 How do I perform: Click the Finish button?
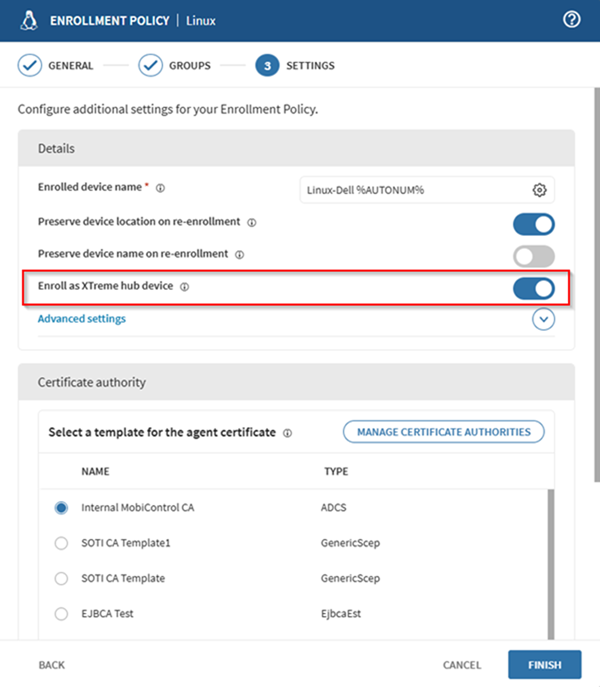[544, 664]
